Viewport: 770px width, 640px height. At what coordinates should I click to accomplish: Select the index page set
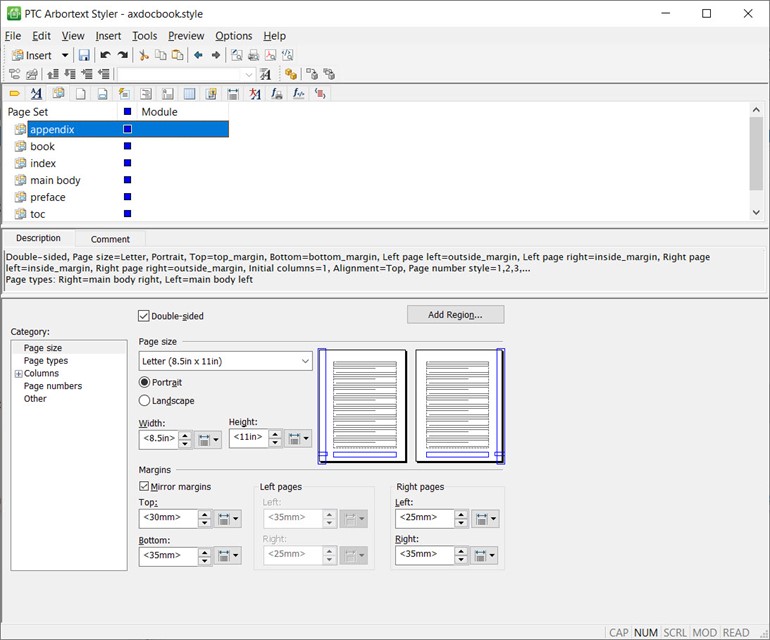[43, 163]
